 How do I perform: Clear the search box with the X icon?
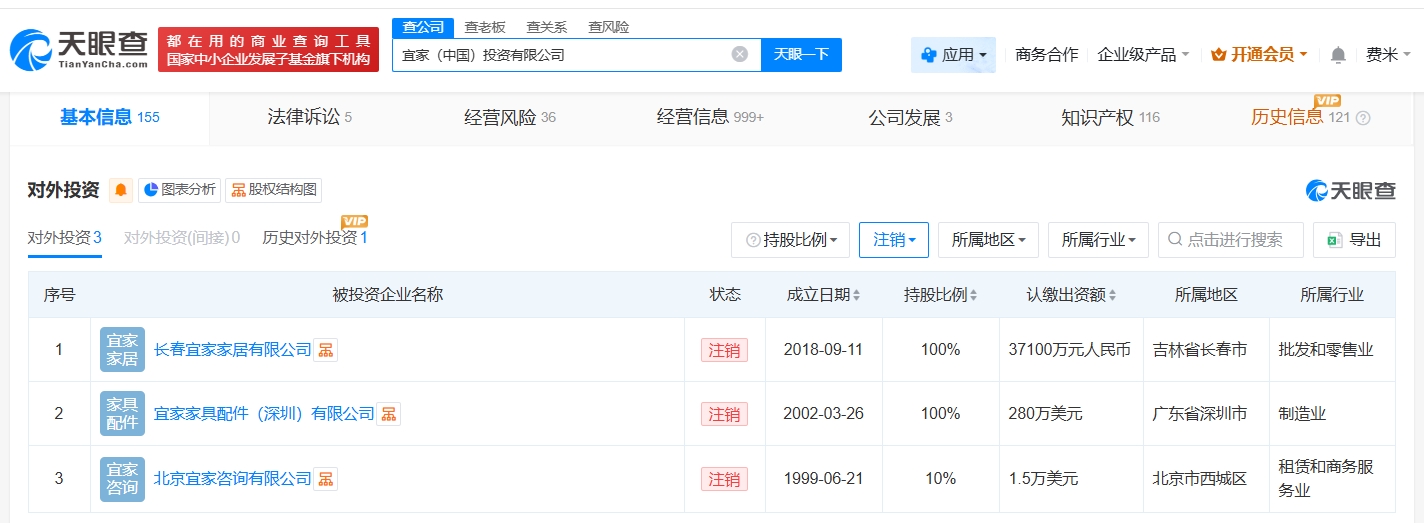[740, 55]
